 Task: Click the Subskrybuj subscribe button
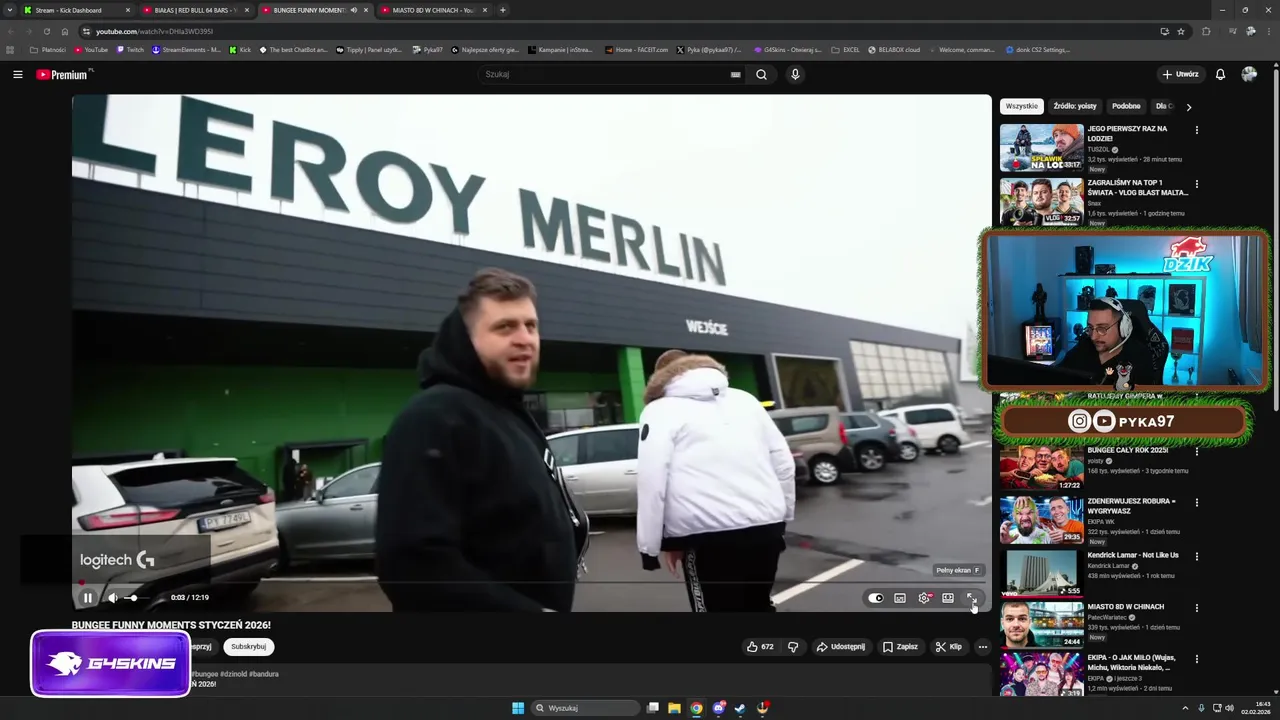pyautogui.click(x=248, y=647)
